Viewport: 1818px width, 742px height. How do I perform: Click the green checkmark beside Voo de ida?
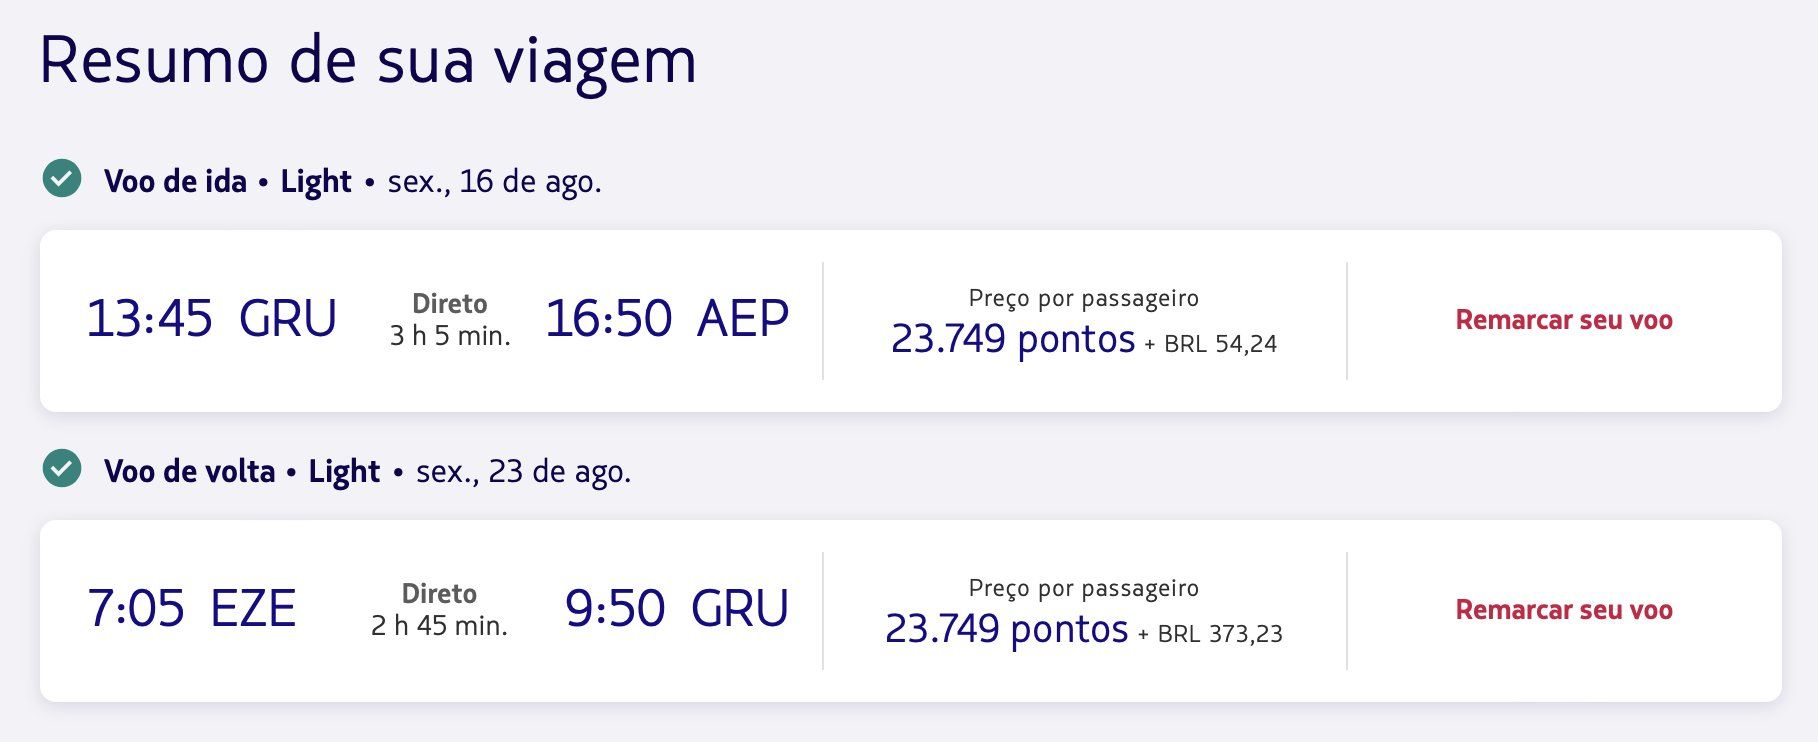[62, 179]
